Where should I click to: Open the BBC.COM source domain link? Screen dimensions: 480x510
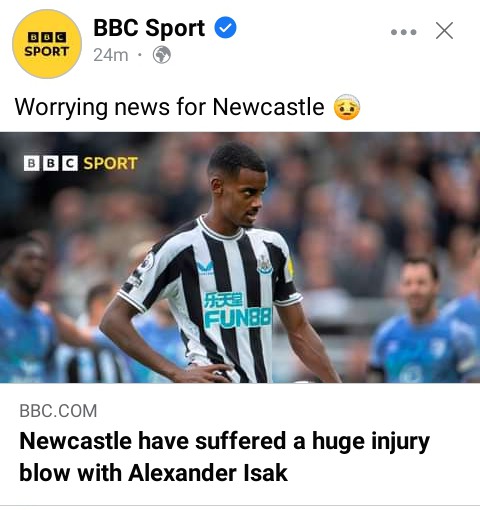click(58, 411)
